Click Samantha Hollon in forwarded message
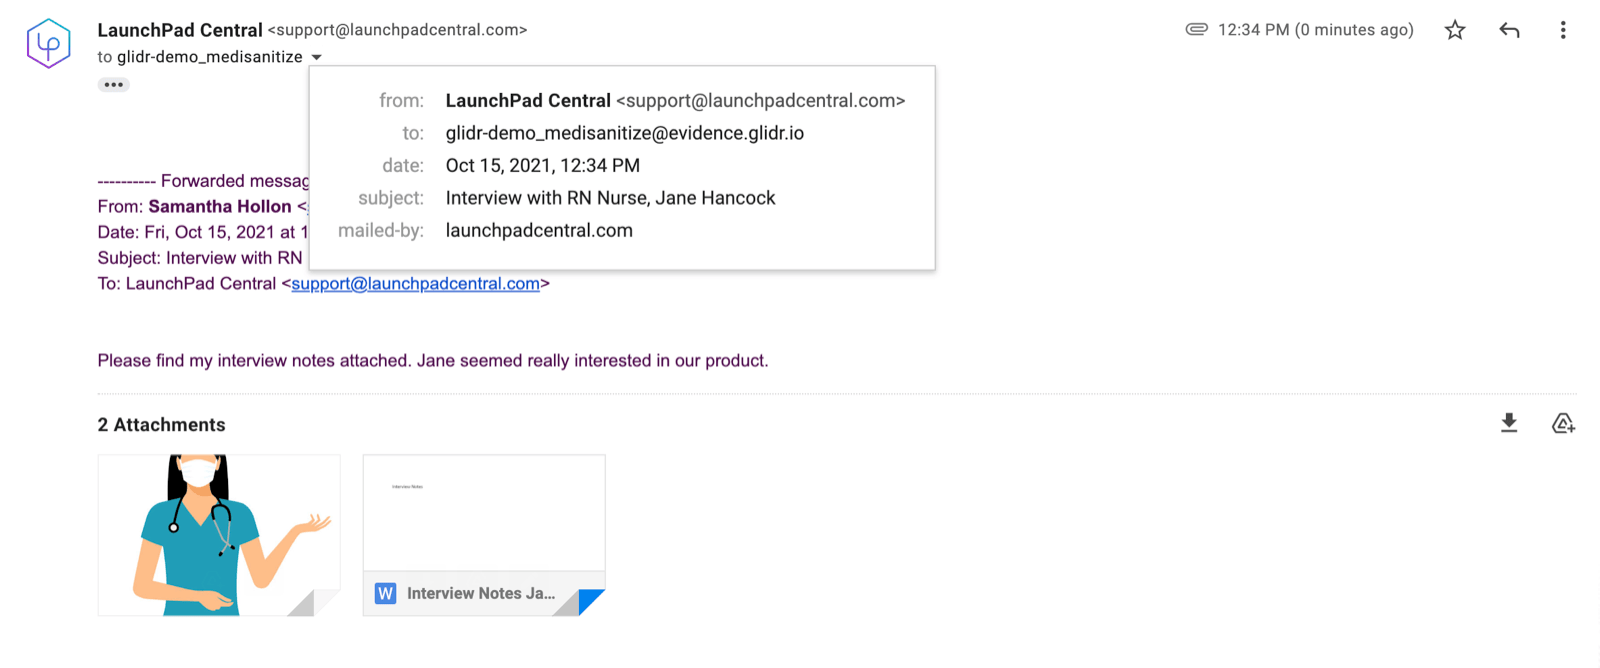The image size is (1600, 668). [x=220, y=206]
